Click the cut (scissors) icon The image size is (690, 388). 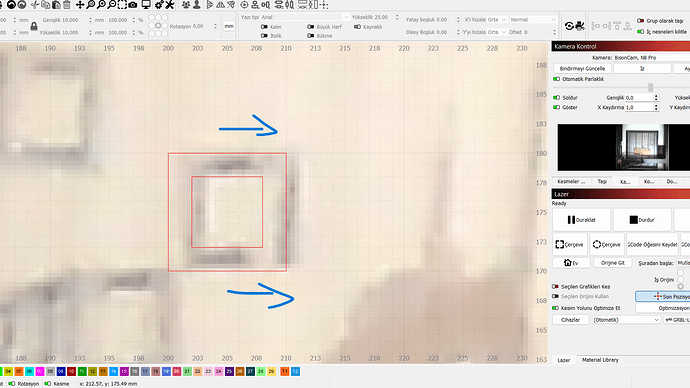(35, 5)
